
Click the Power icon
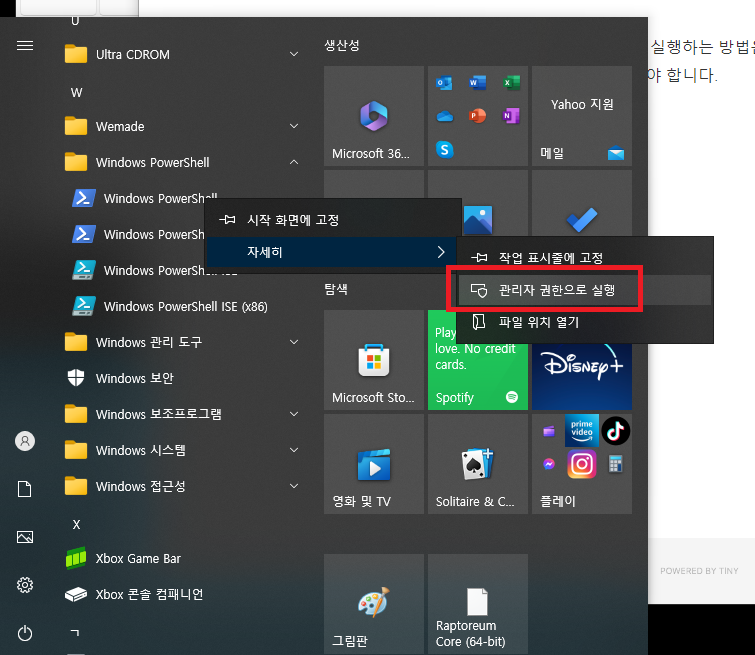click(25, 633)
